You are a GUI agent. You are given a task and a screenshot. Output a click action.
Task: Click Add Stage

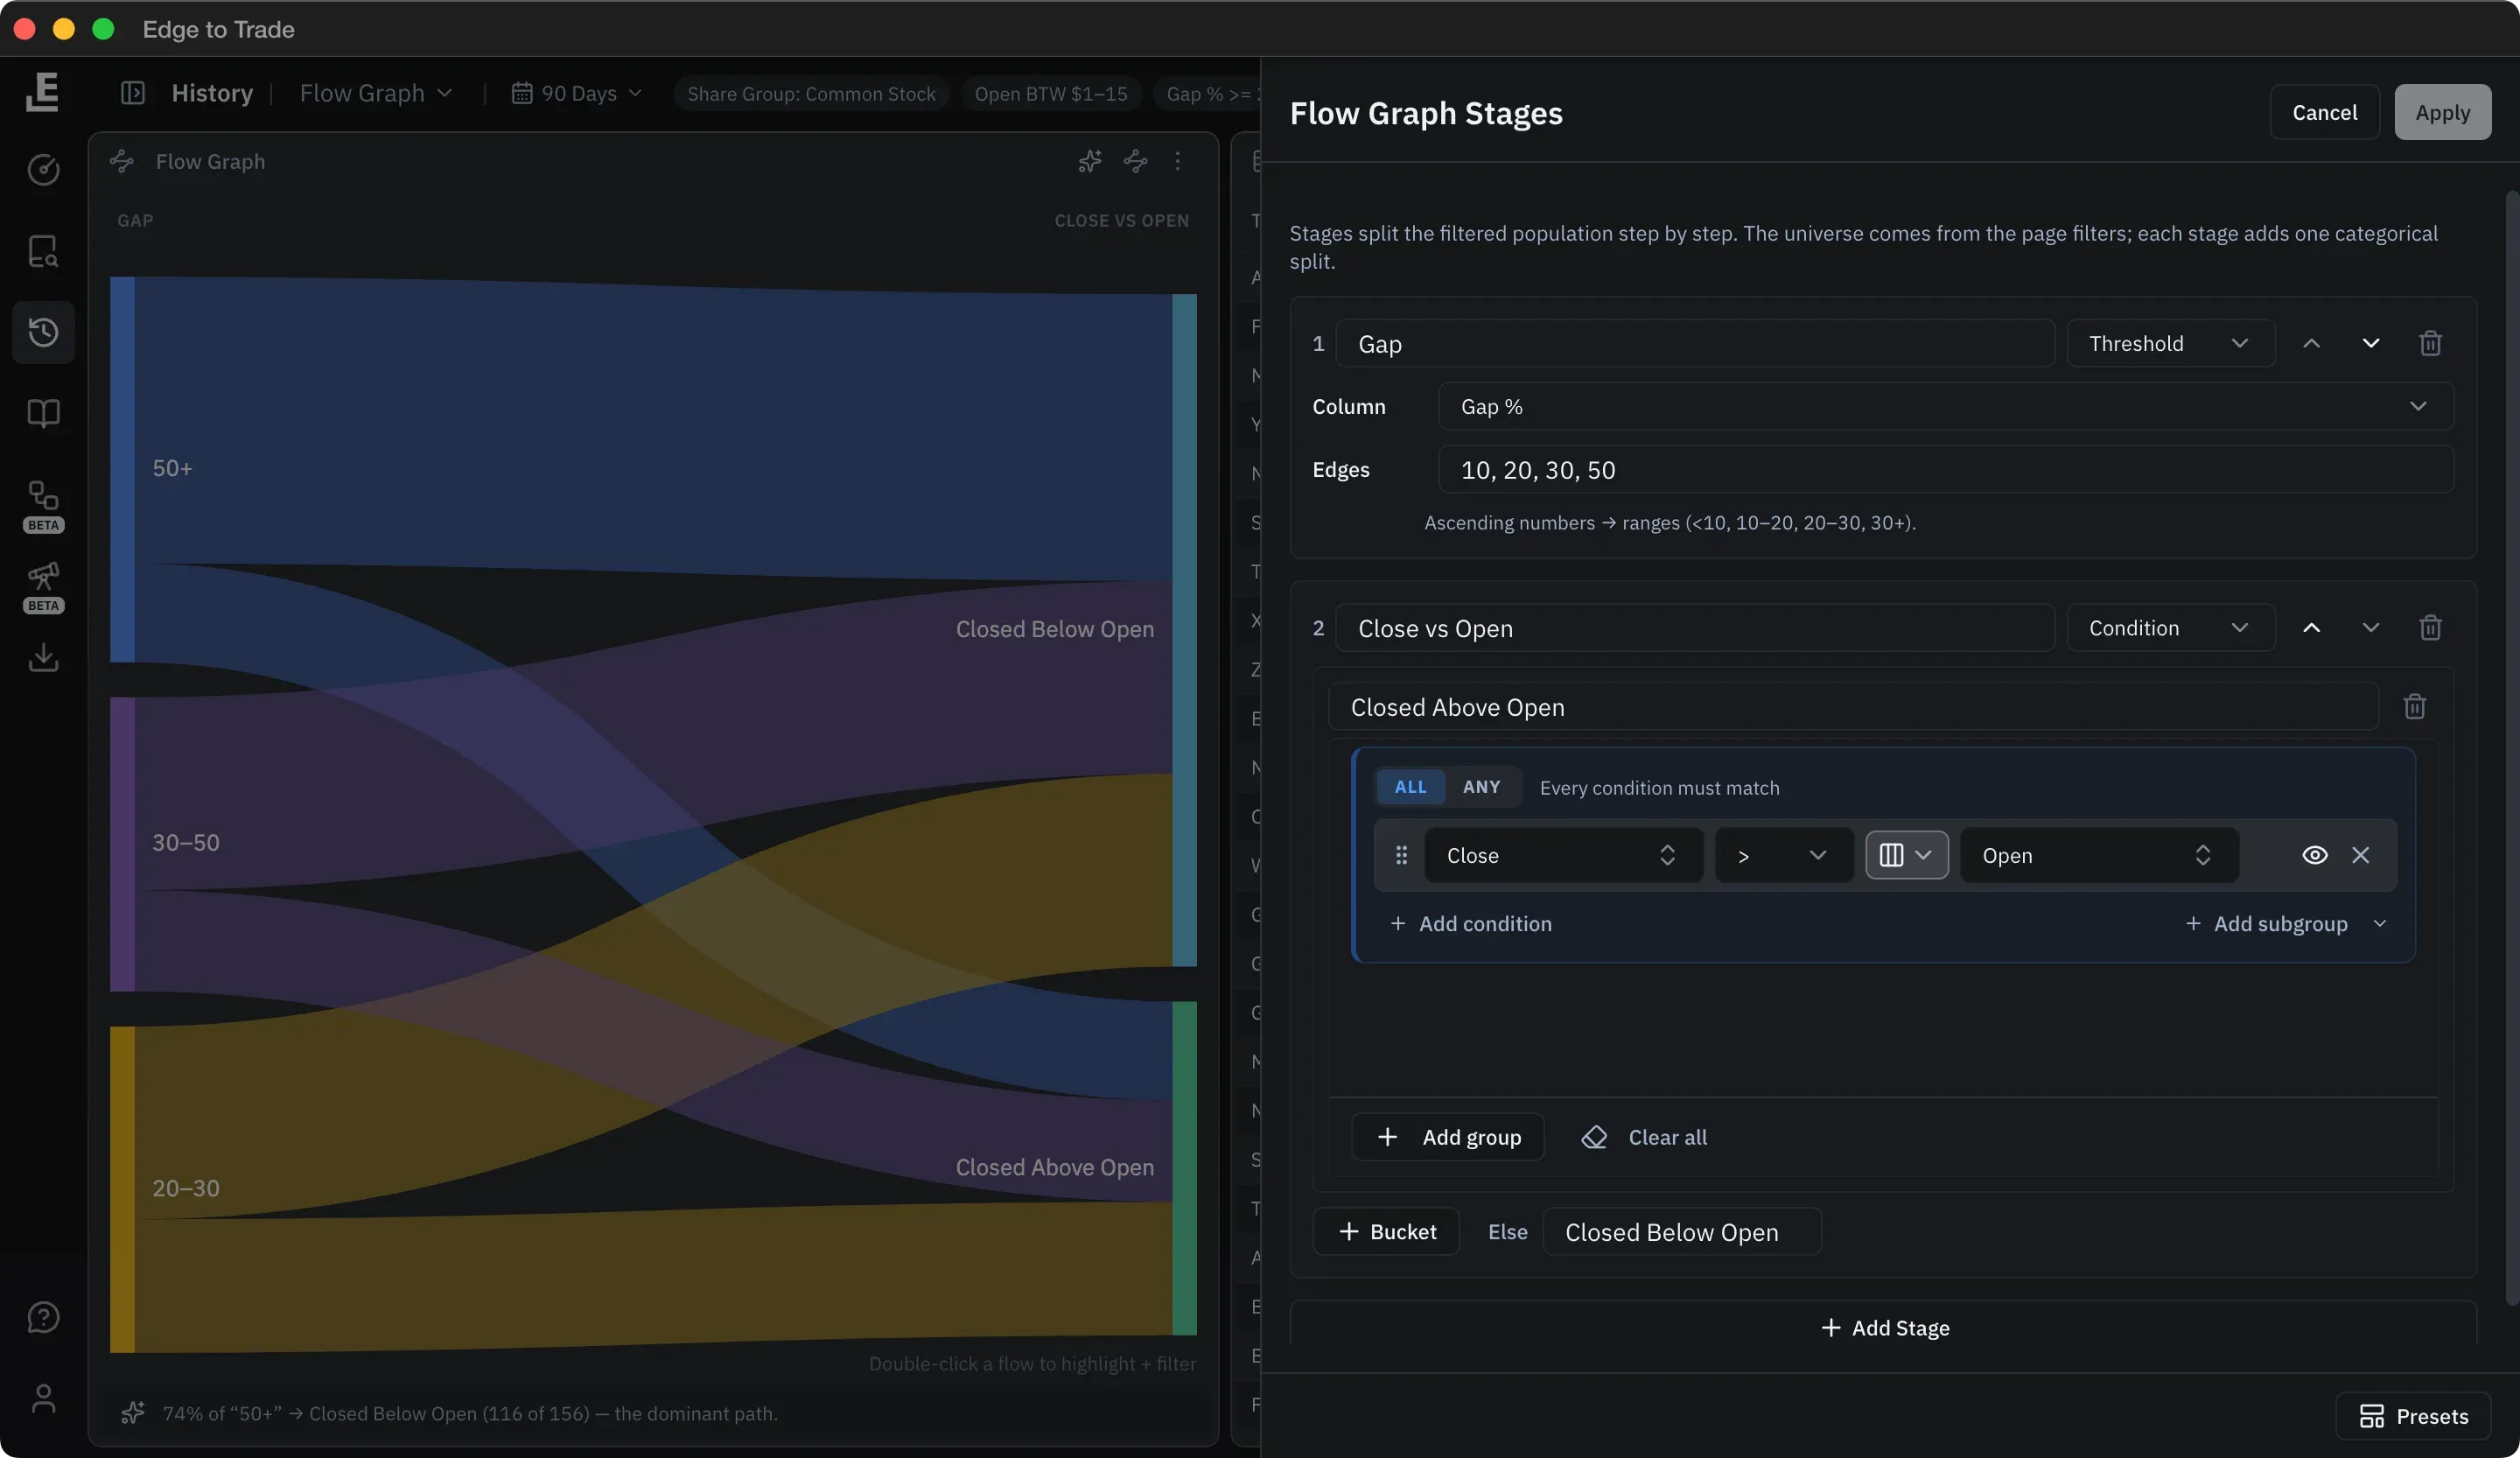click(x=1884, y=1327)
